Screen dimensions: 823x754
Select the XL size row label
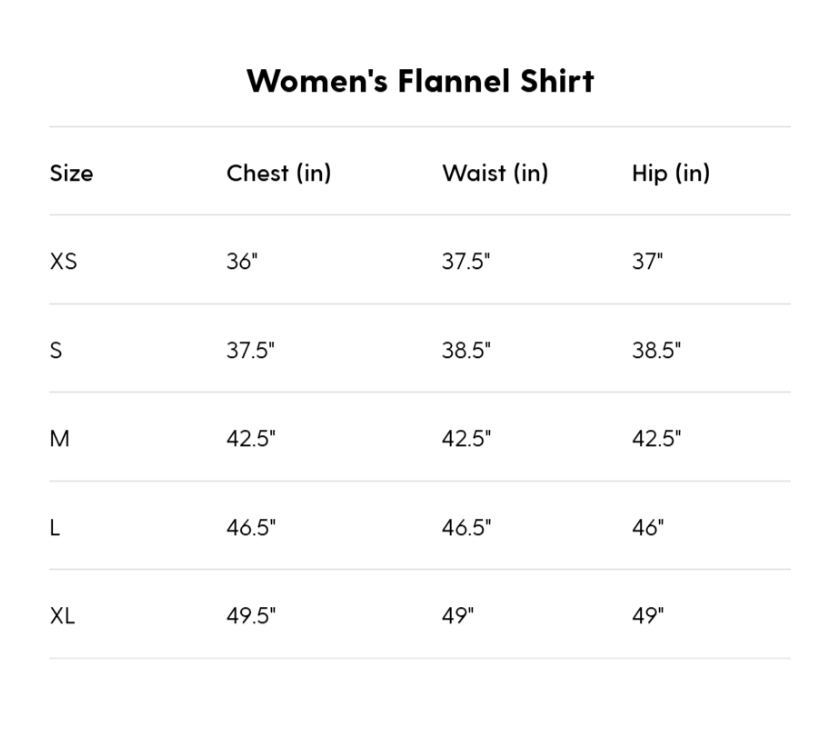pyautogui.click(x=62, y=616)
